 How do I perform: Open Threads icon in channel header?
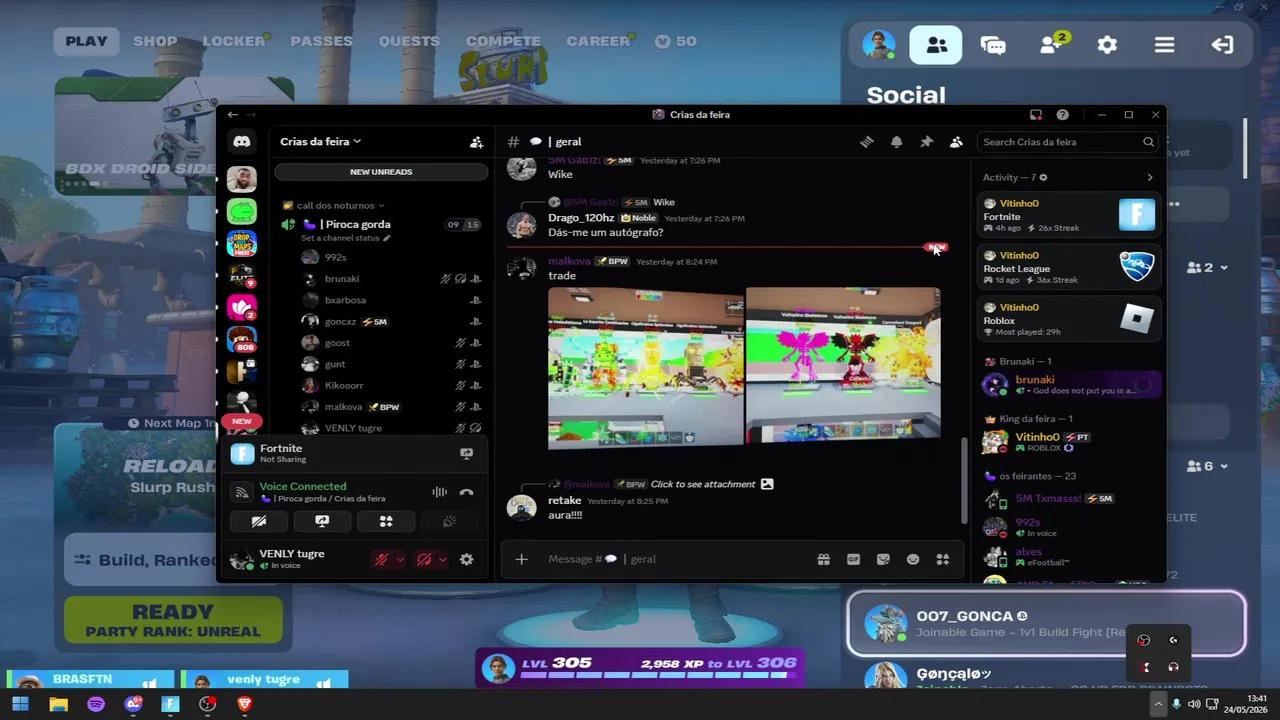click(867, 142)
